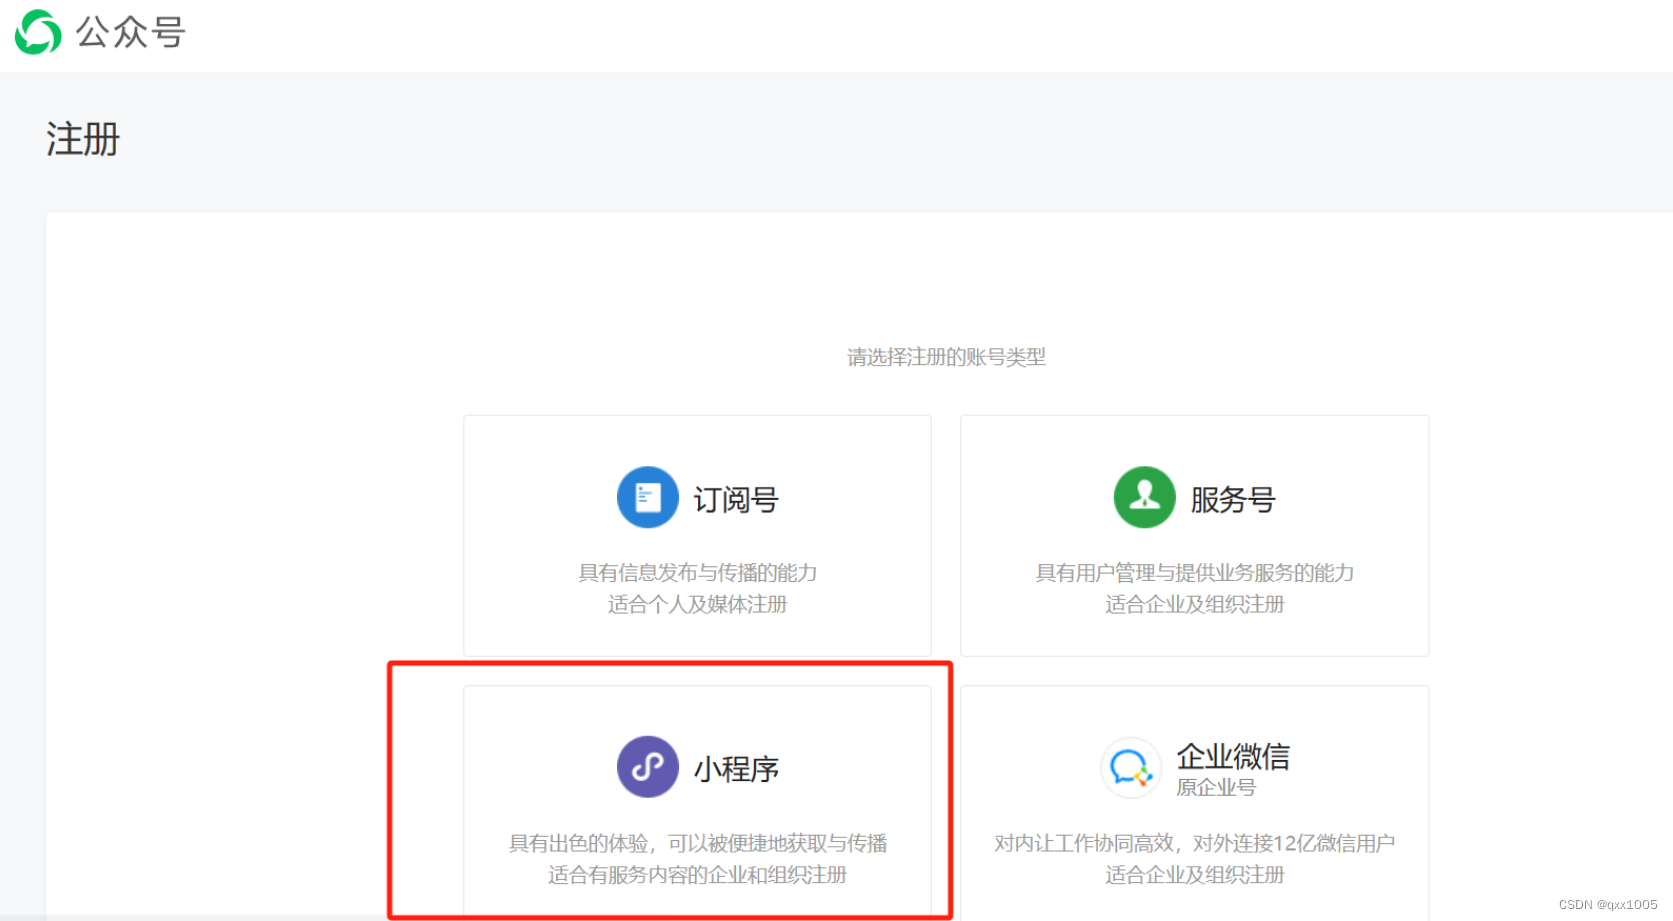Click text 具有用户管理与提供业务服务的能力

1195,572
